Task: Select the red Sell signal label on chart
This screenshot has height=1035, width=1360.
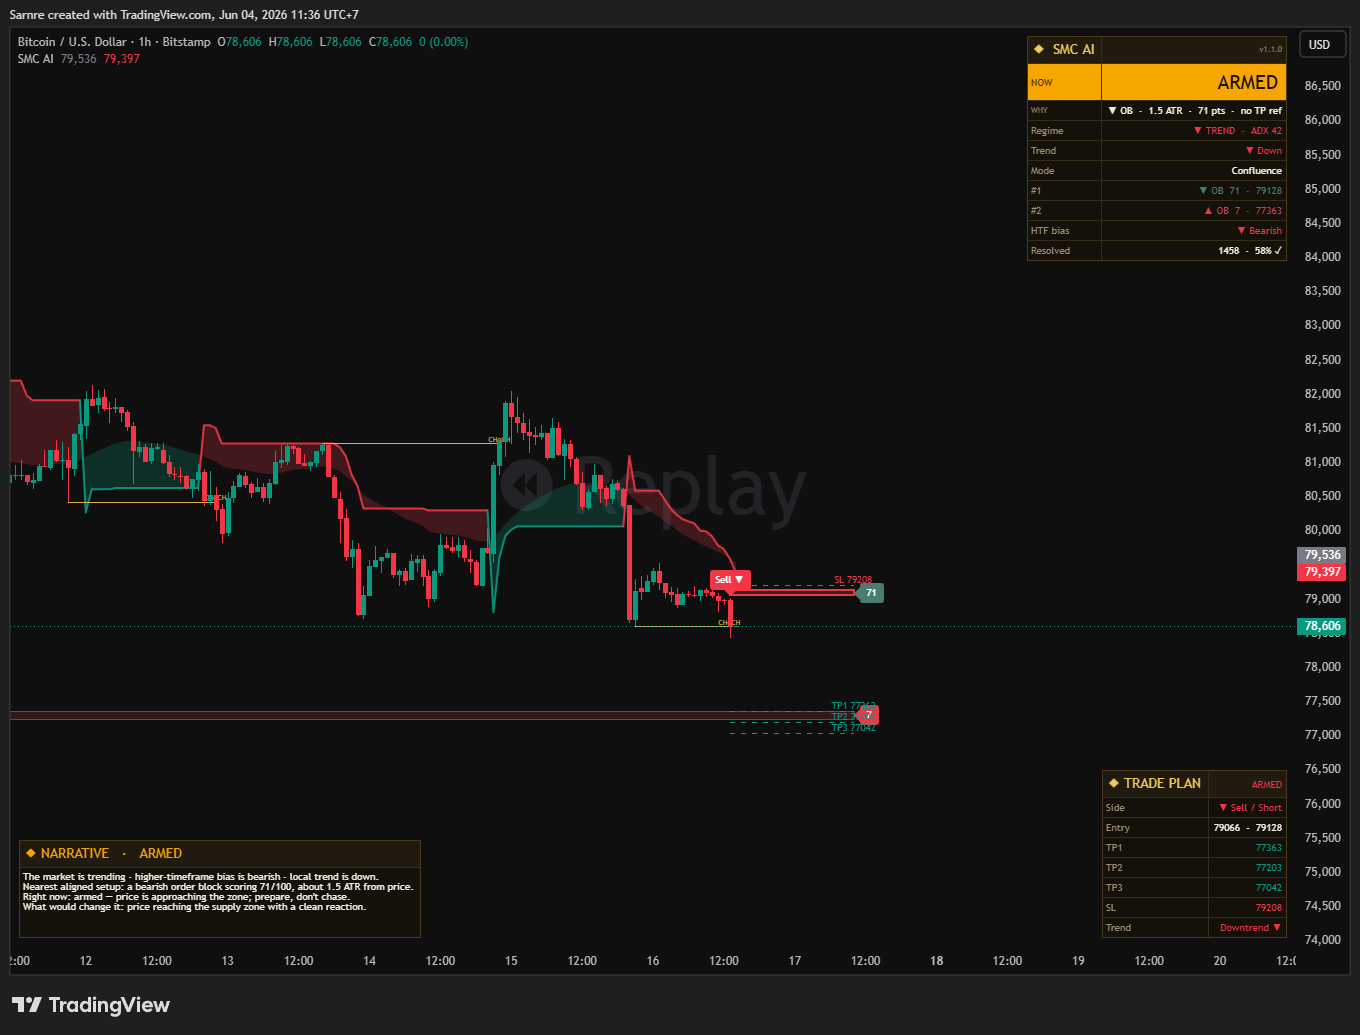Action: 728,580
